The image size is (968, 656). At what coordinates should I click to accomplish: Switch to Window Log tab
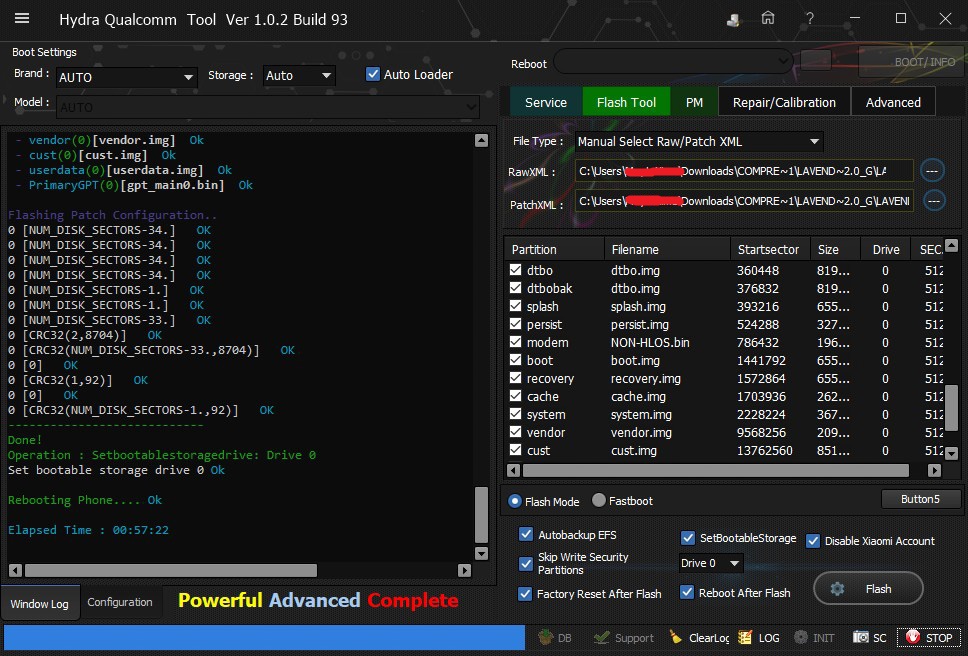coord(40,604)
